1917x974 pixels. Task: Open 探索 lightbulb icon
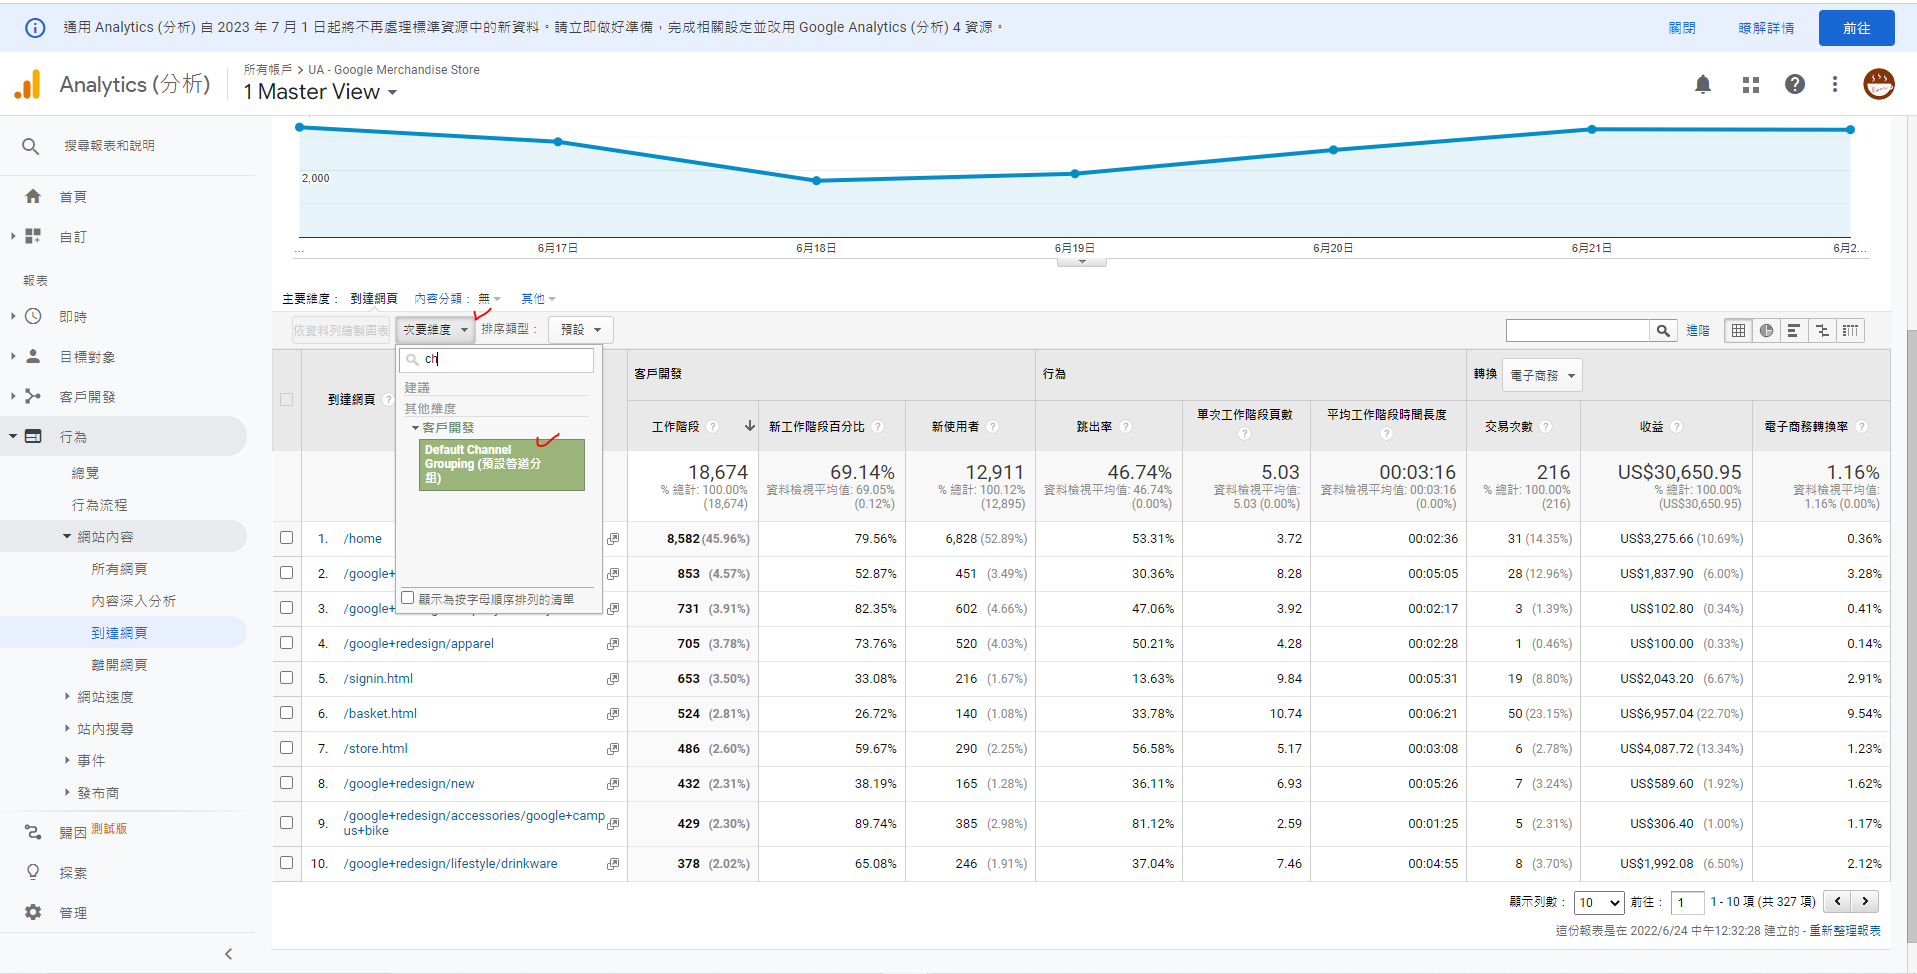click(x=33, y=872)
